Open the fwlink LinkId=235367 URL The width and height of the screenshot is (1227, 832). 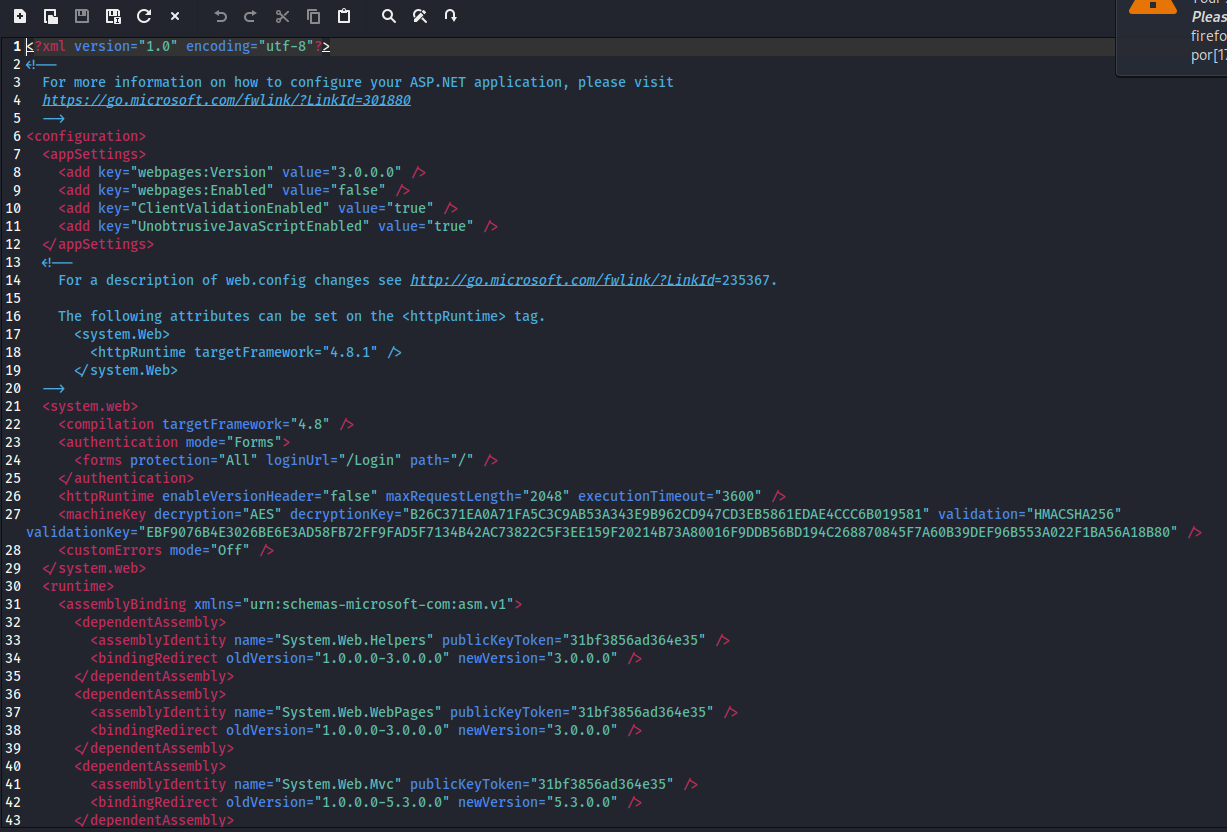[x=563, y=280]
